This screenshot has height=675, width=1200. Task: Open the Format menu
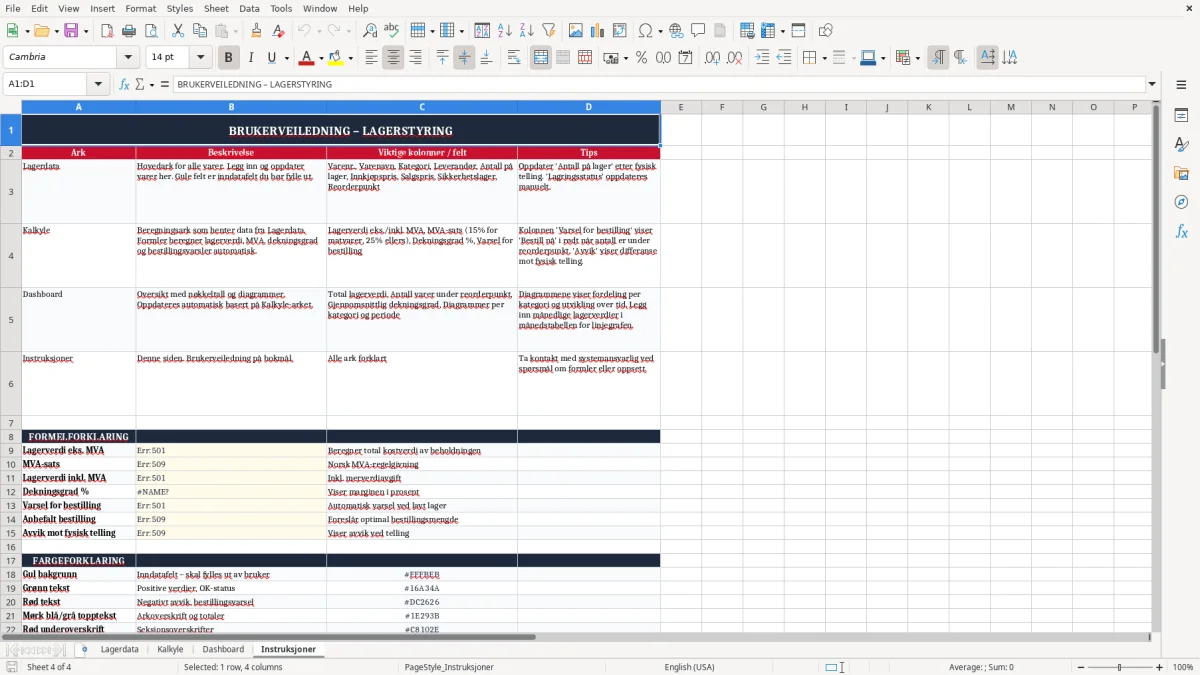[140, 8]
